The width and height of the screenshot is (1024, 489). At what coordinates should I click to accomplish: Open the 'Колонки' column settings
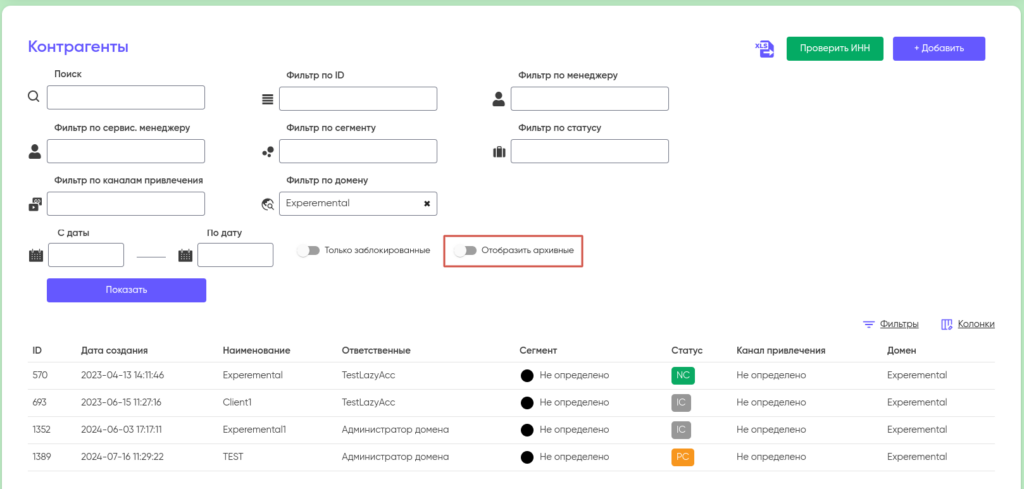pos(975,324)
